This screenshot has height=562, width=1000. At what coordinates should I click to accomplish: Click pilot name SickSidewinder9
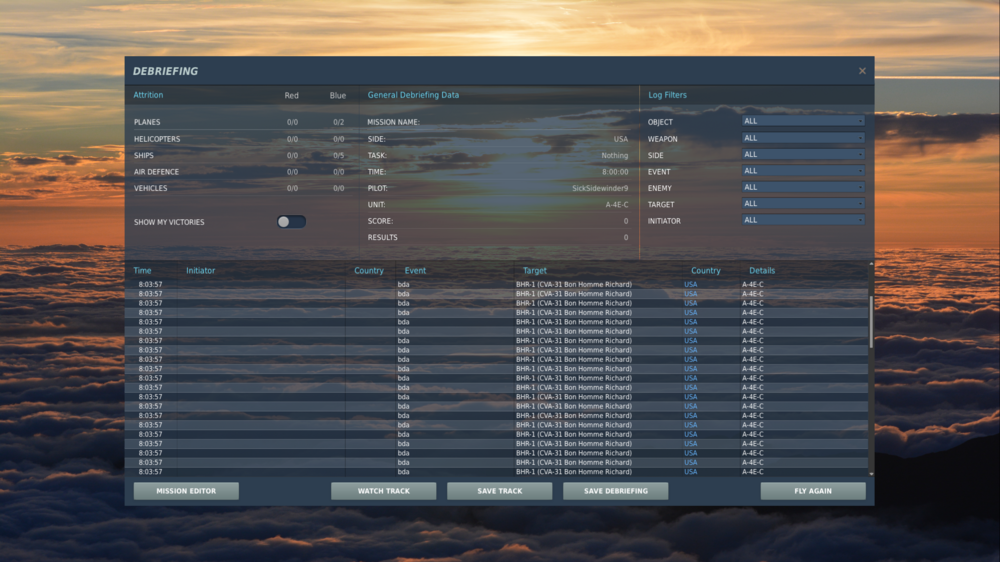click(x=600, y=188)
